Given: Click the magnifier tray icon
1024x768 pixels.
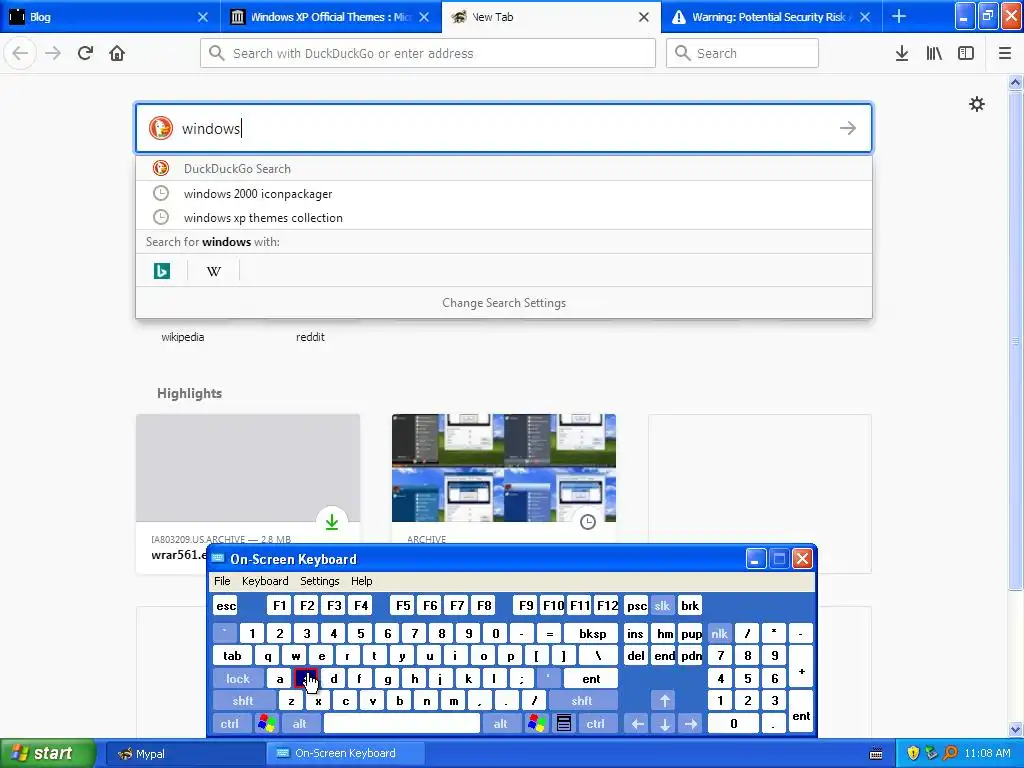Looking at the screenshot, I should pos(950,753).
